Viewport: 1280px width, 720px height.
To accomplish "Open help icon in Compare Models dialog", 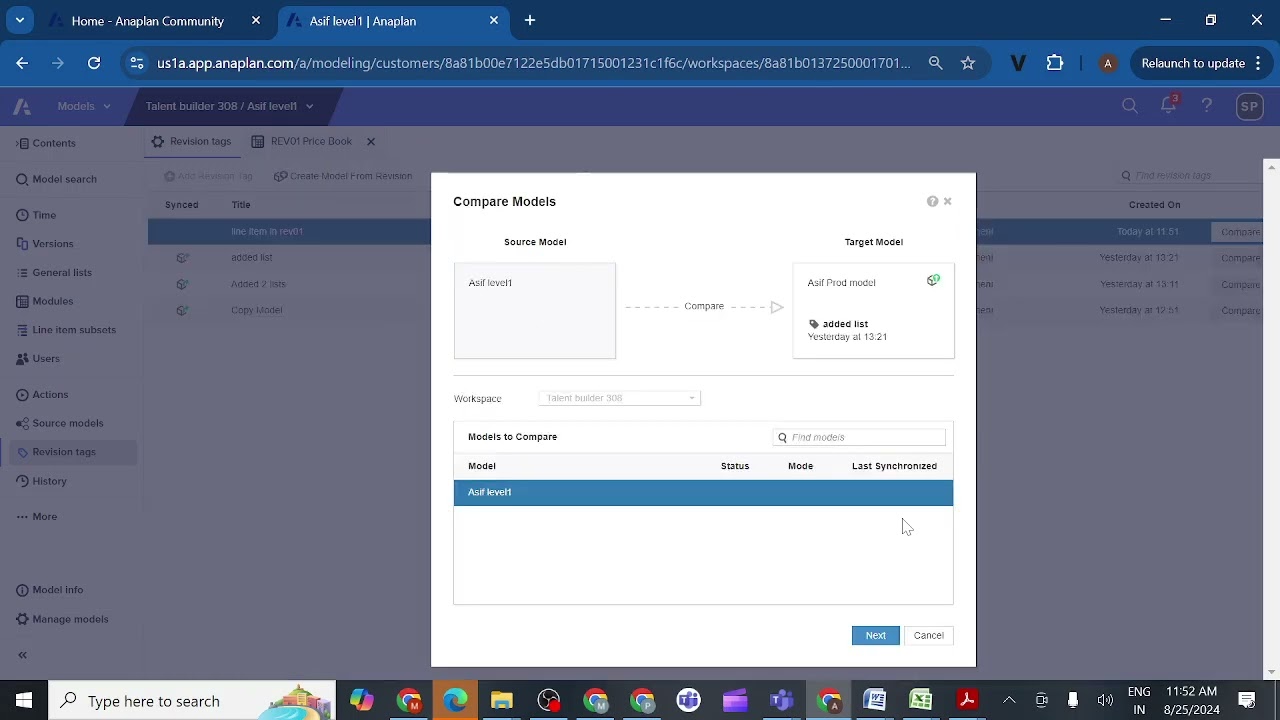I will tap(932, 201).
